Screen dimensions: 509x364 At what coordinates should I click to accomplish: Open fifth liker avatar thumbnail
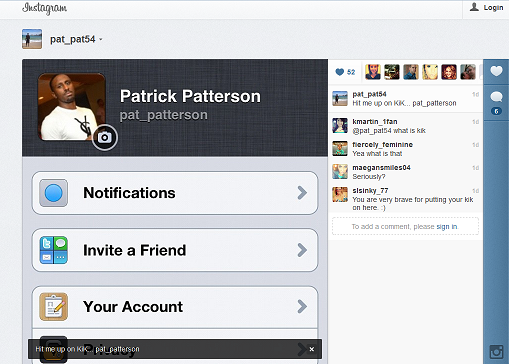(x=449, y=72)
